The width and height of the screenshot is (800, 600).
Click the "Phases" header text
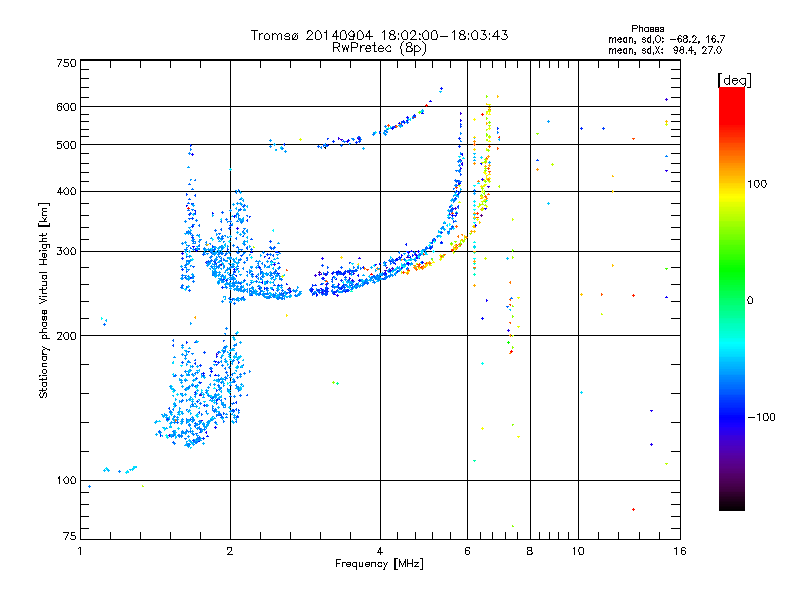click(x=647, y=29)
